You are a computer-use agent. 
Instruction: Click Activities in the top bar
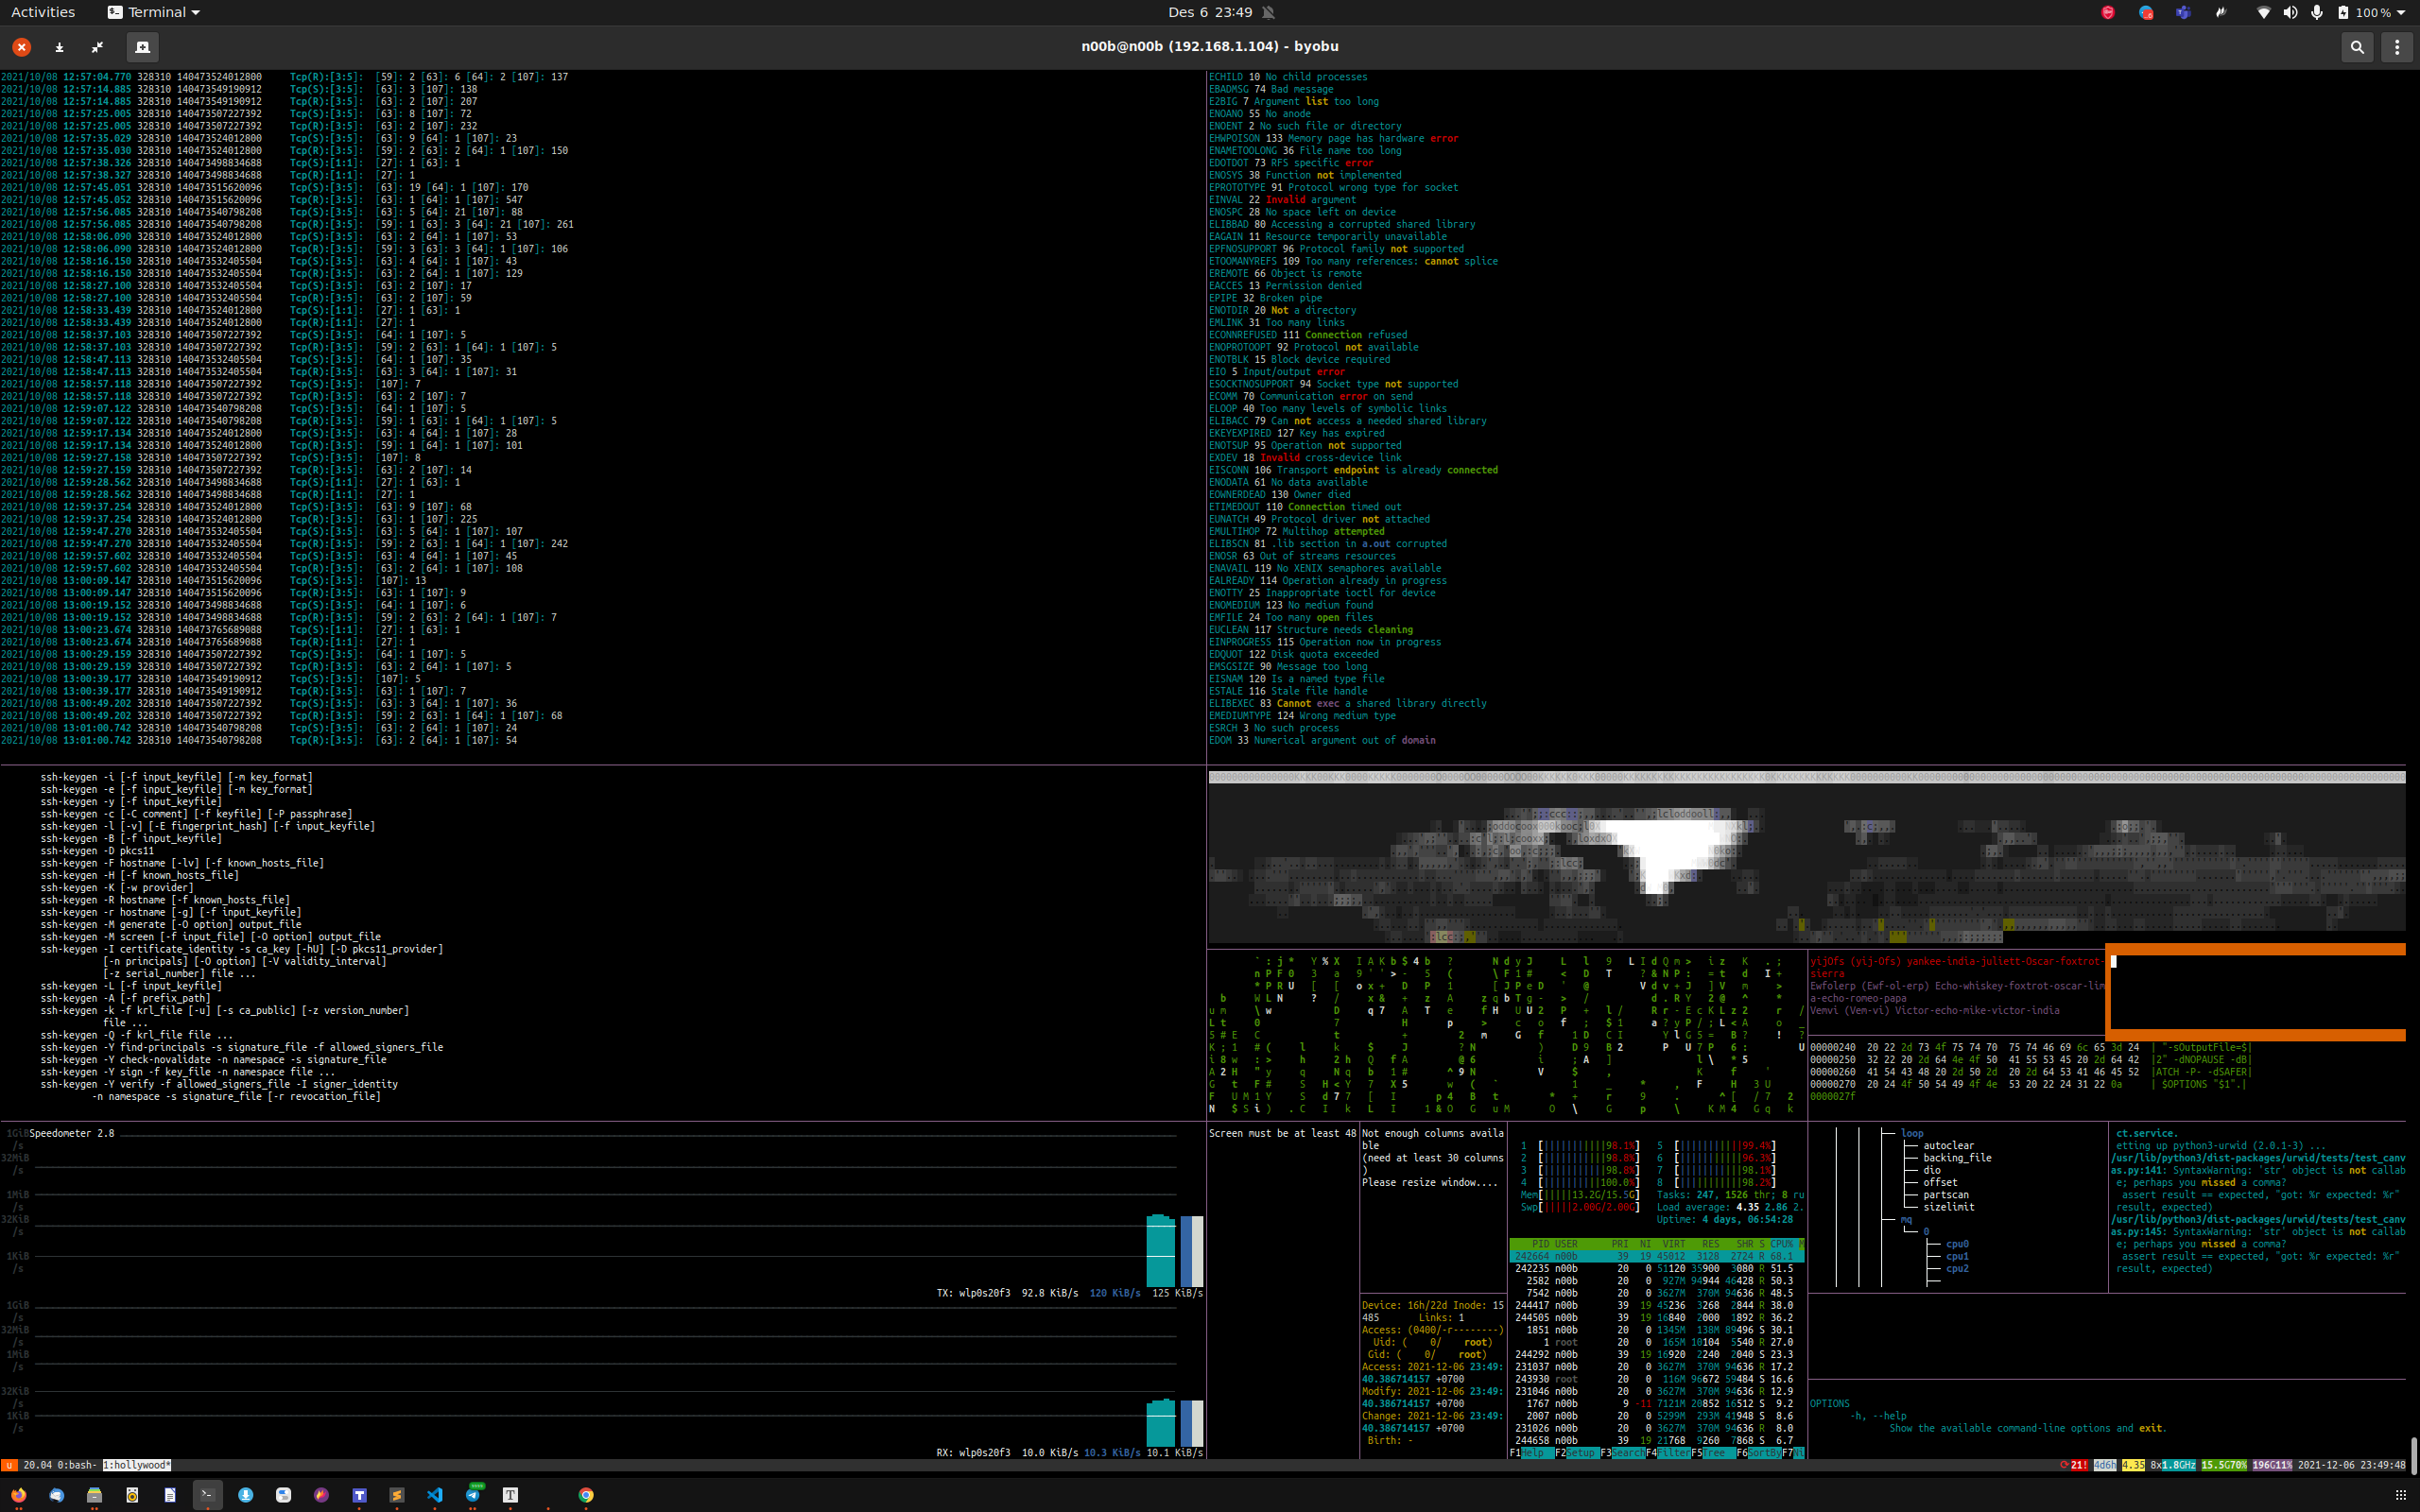pyautogui.click(x=43, y=12)
